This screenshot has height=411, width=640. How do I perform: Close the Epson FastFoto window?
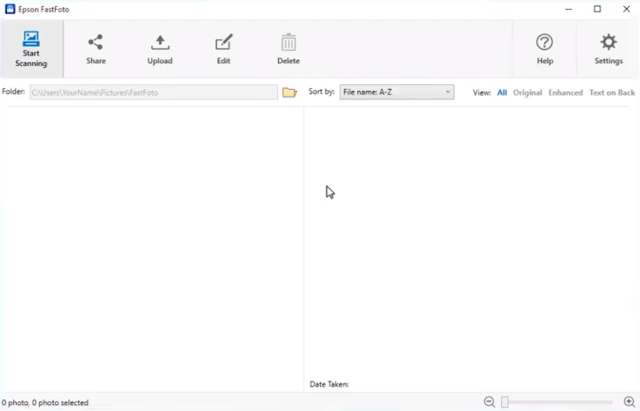tap(627, 9)
